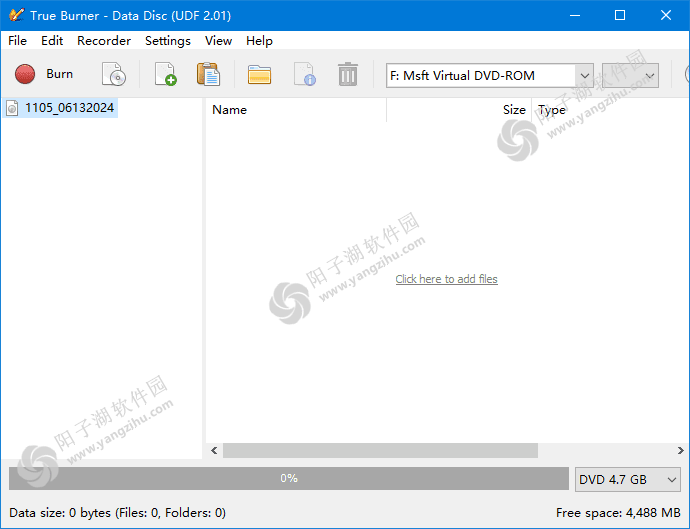Minimize the True Burner window
Screen dimensions: 690x529
[575, 15]
